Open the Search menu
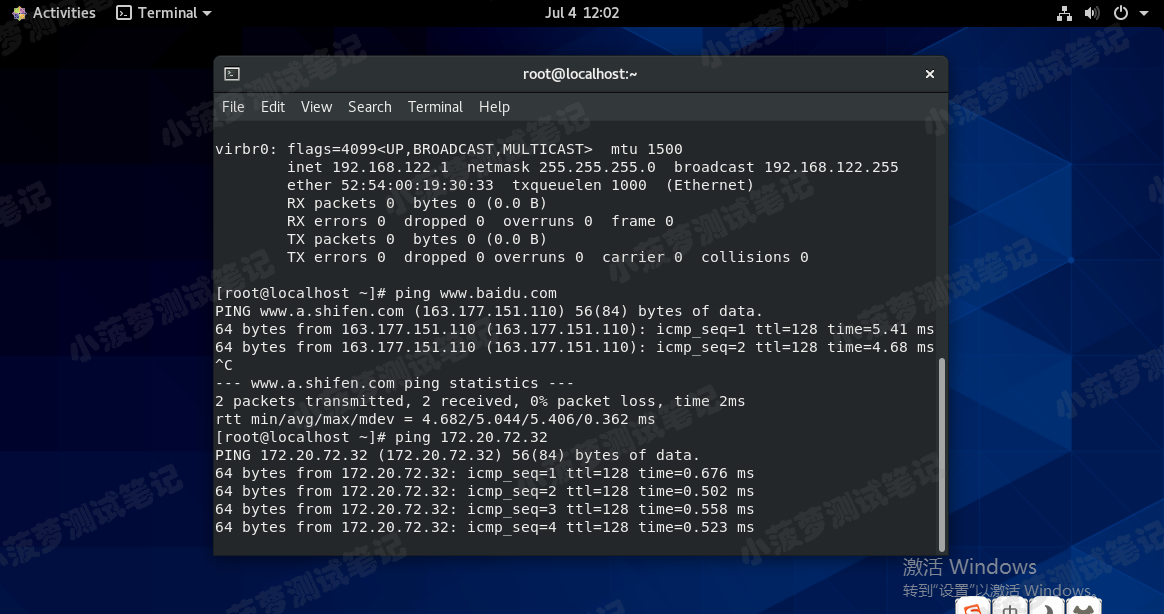 pos(369,107)
